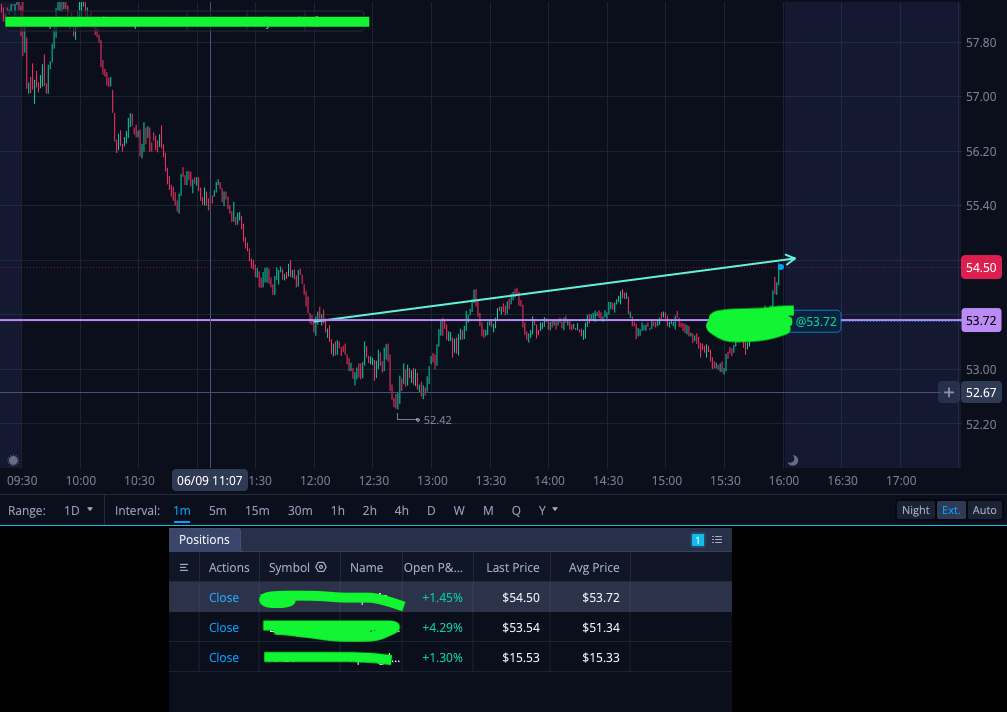
Task: Open the Range 1D dropdown
Action: [78, 510]
